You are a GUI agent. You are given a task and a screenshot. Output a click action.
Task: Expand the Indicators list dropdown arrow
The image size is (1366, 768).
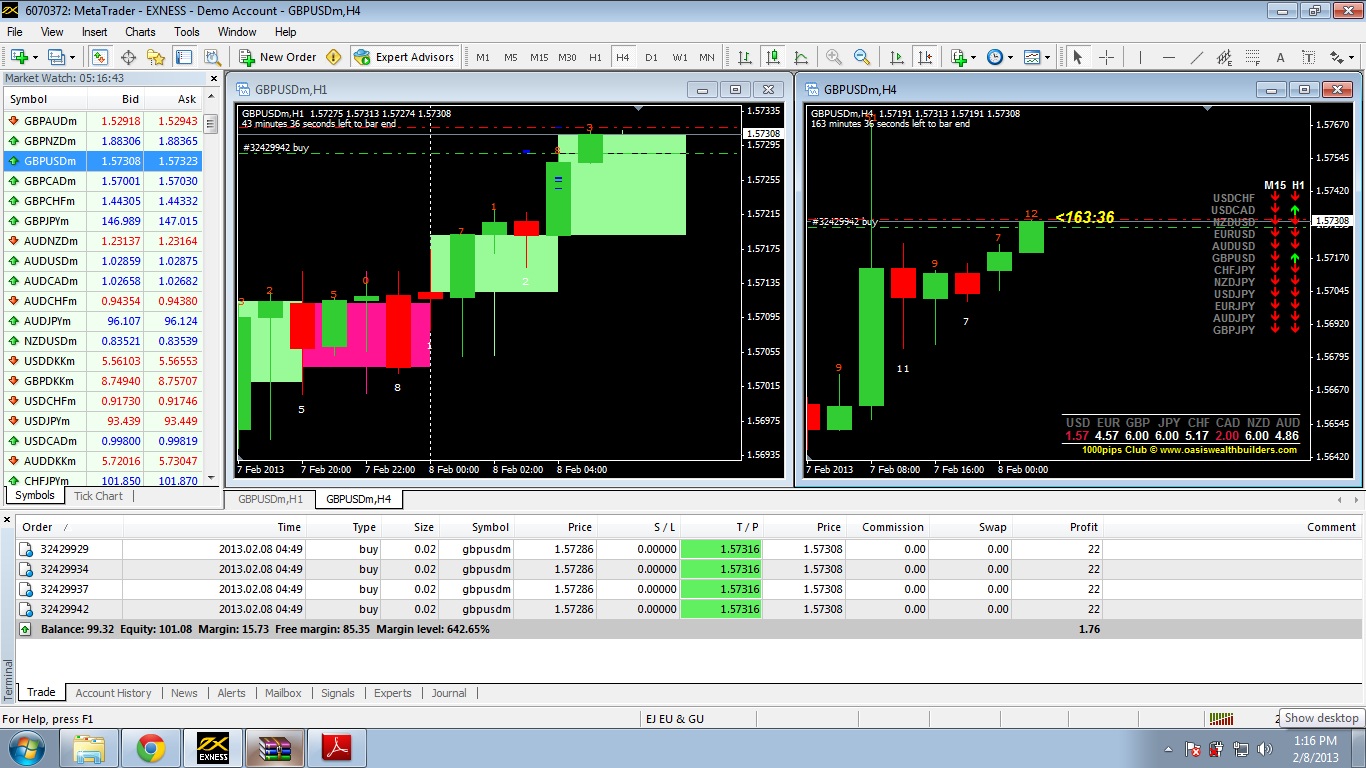[x=973, y=57]
